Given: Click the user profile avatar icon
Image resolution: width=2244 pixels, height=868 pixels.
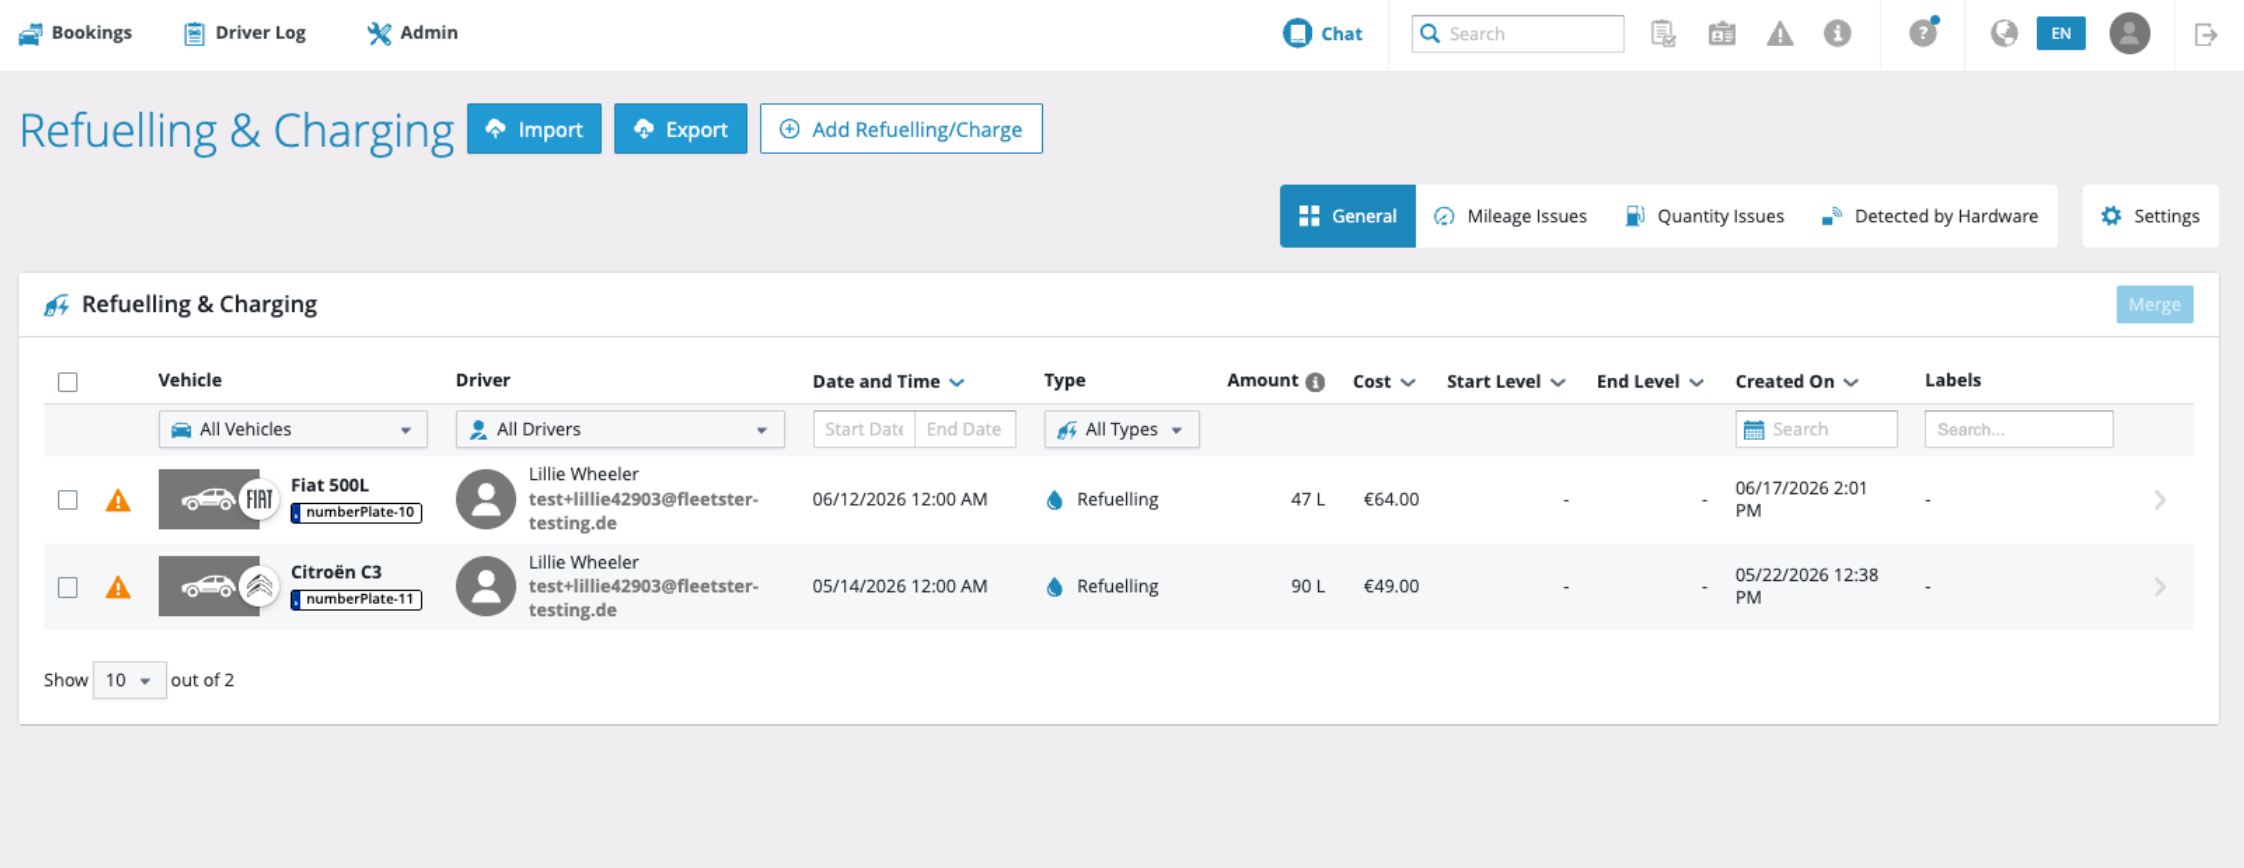Looking at the screenshot, I should click(x=2130, y=33).
